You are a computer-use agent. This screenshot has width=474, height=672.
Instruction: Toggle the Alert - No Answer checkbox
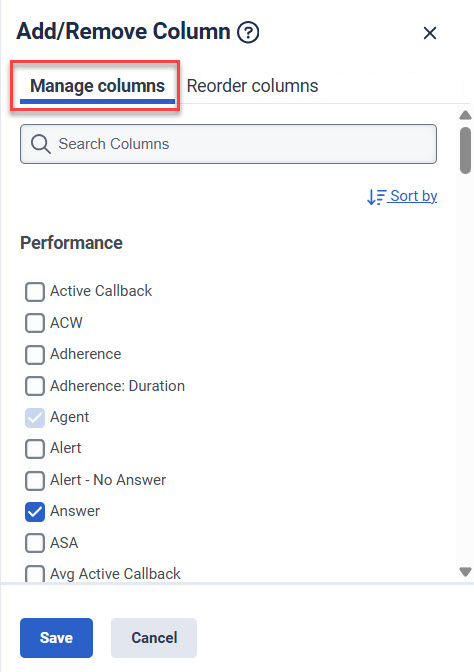point(35,480)
